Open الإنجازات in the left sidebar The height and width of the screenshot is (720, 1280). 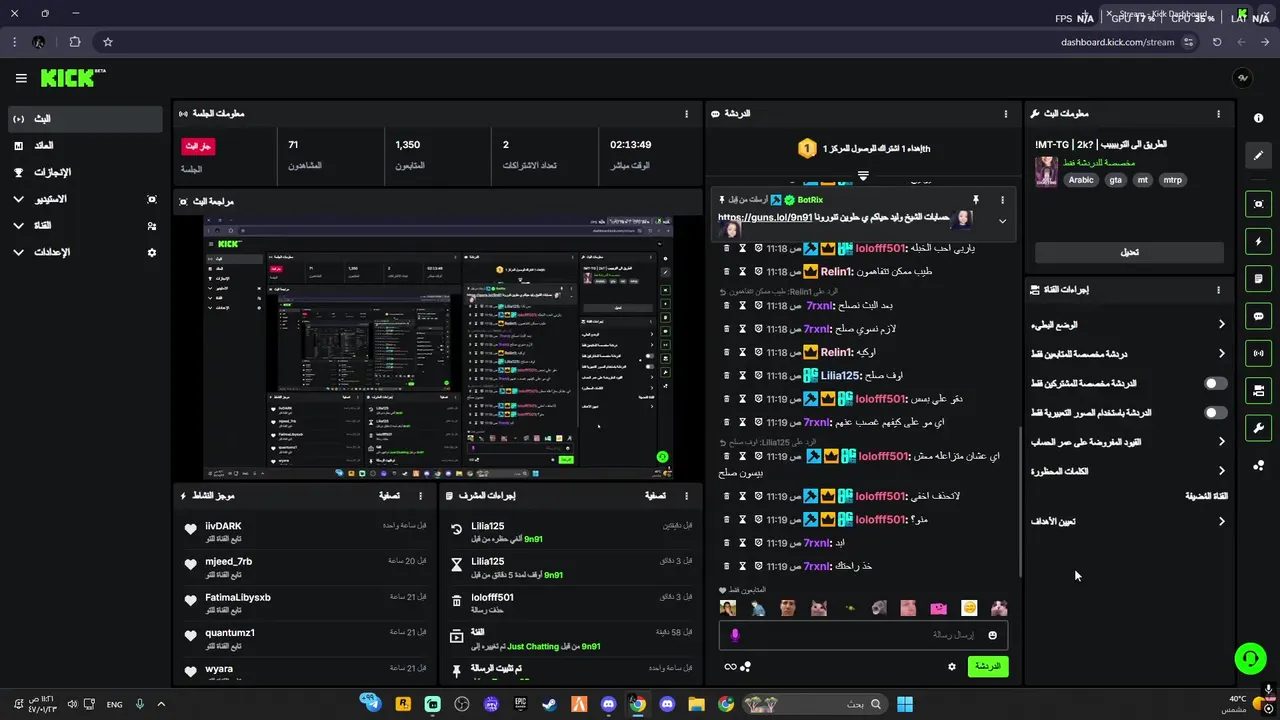[84, 172]
